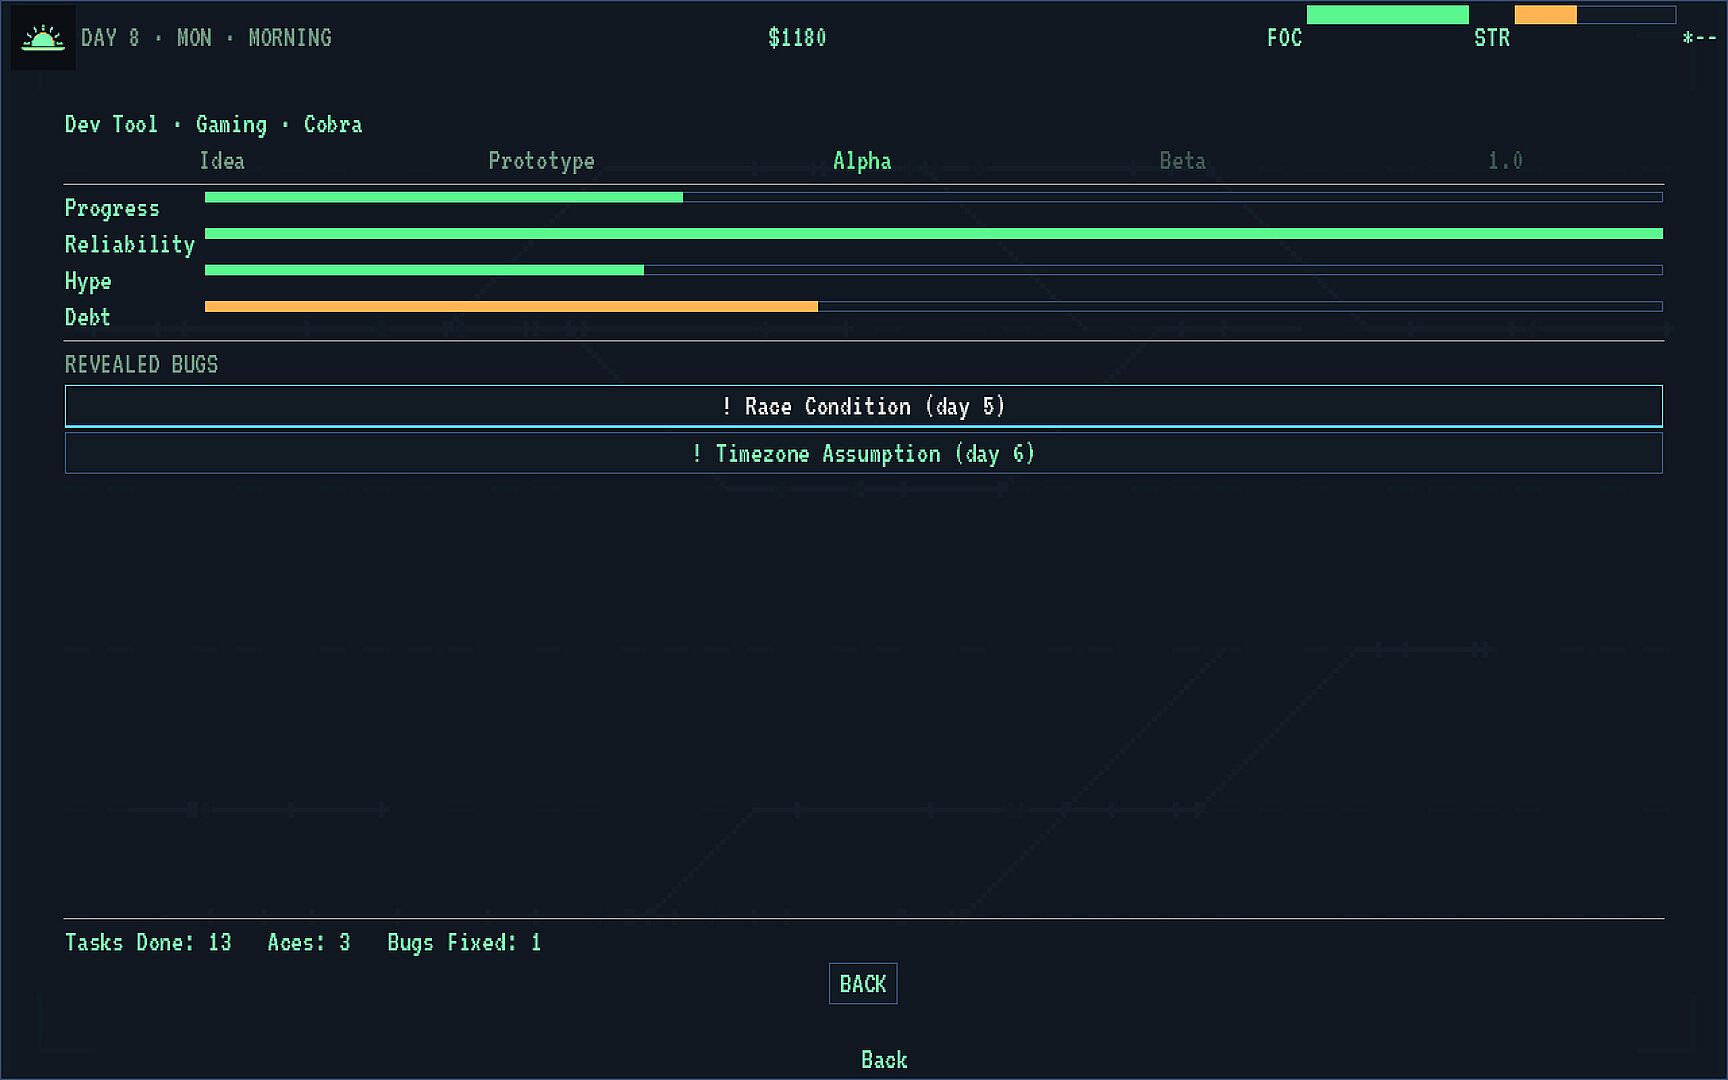Click the Hype bar
Viewport: 1728px width, 1080px height.
tap(933, 270)
